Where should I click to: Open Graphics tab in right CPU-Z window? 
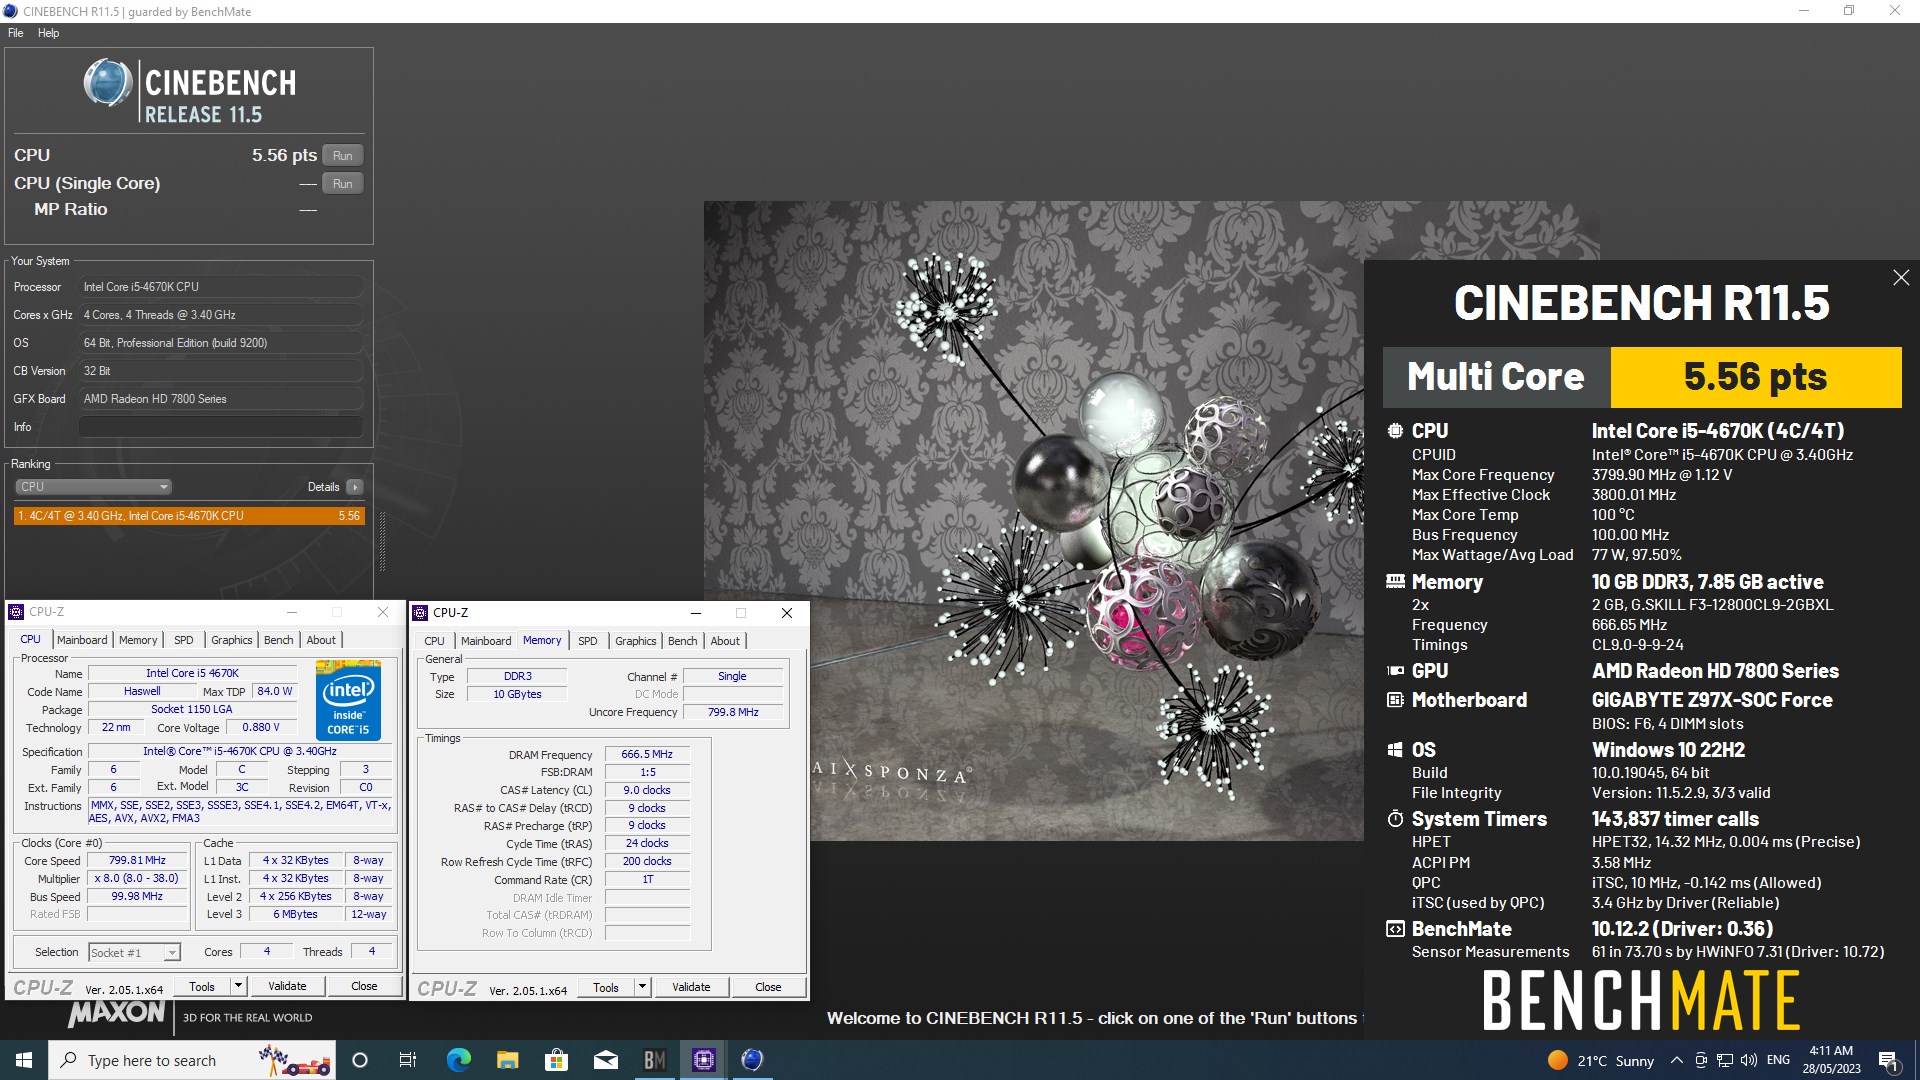(x=636, y=641)
